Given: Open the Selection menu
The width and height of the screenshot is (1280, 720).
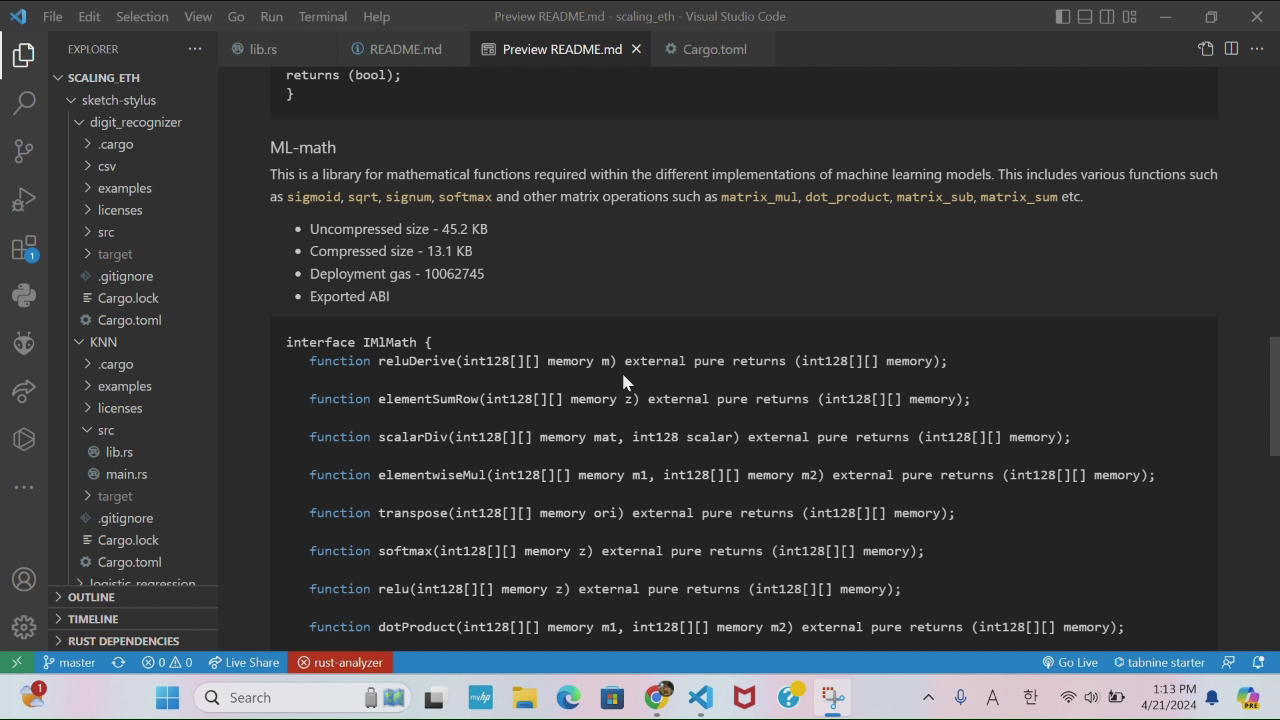Looking at the screenshot, I should (x=142, y=16).
